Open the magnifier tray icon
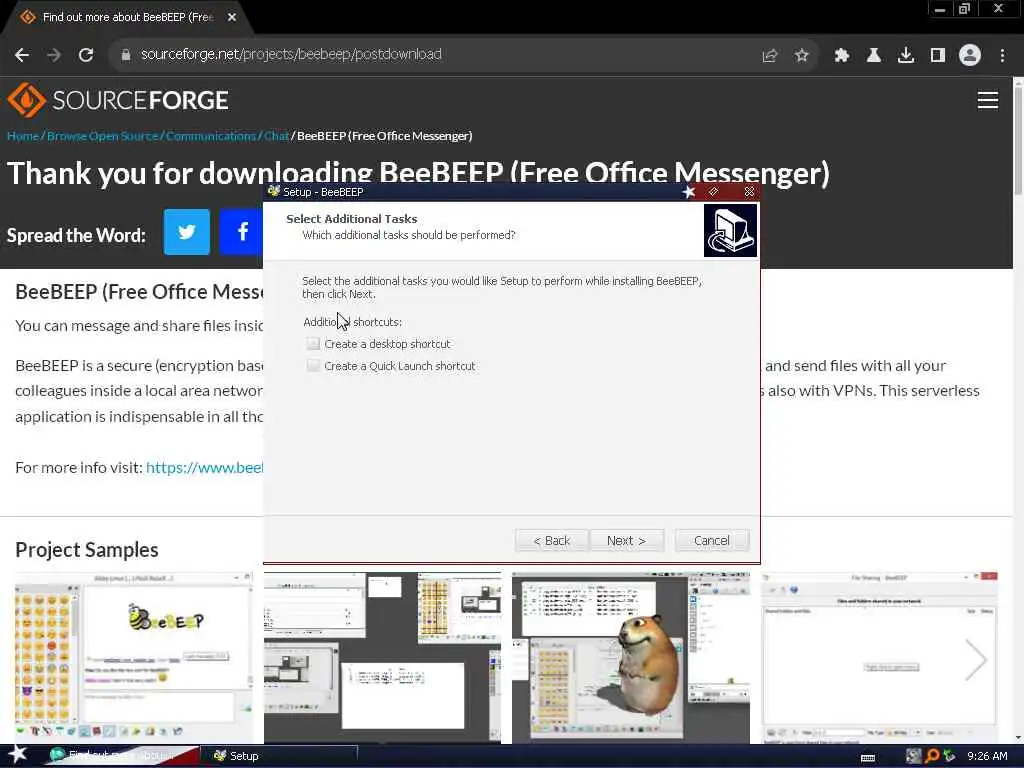1024x768 pixels. coord(932,756)
